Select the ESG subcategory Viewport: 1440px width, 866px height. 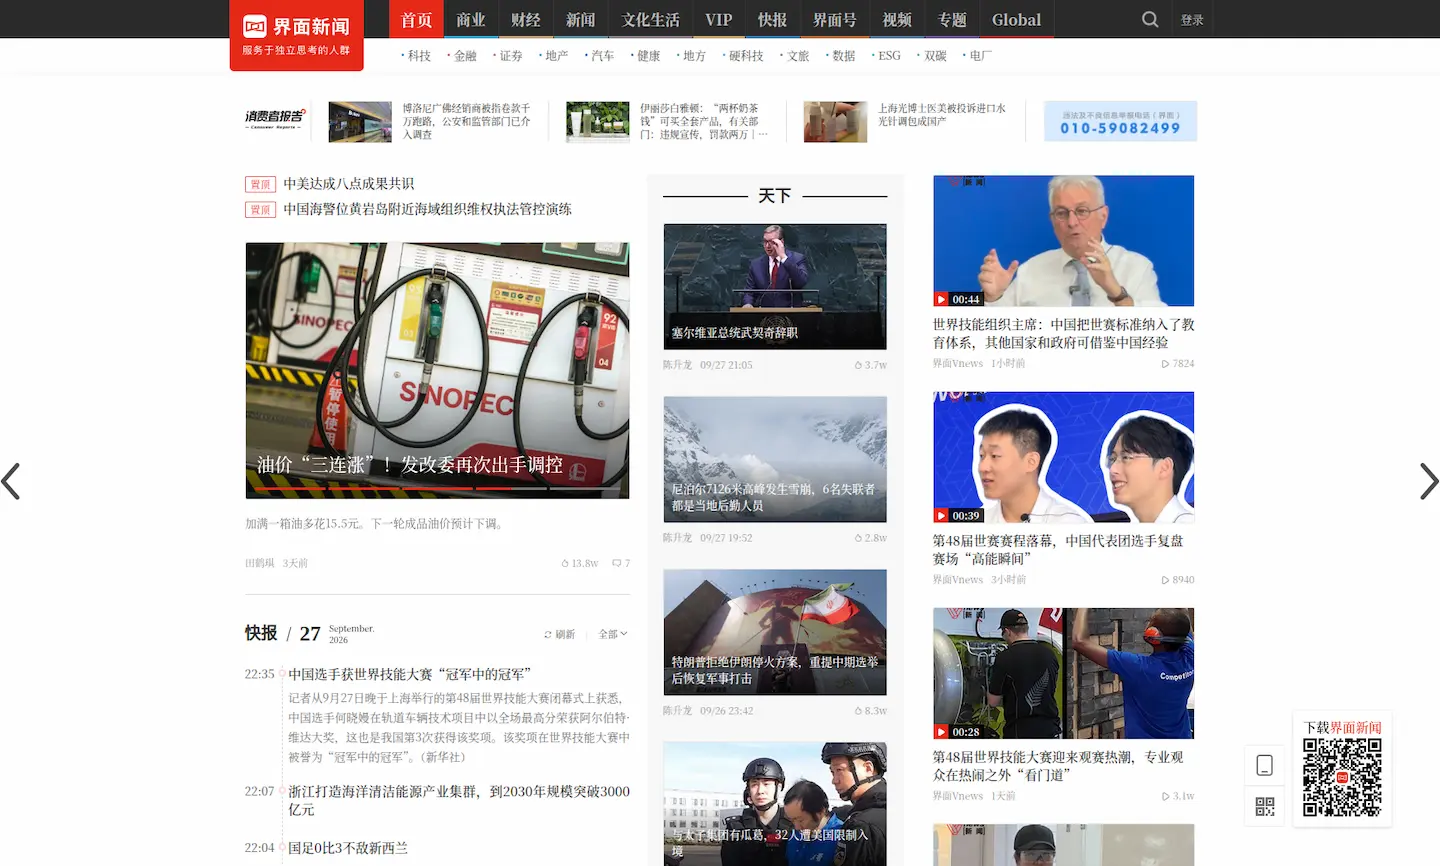(x=889, y=56)
